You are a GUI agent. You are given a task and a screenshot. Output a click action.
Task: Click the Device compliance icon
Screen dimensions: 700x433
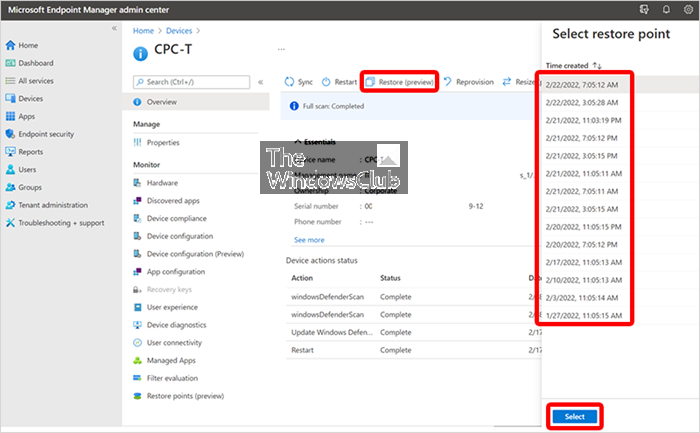tap(138, 218)
